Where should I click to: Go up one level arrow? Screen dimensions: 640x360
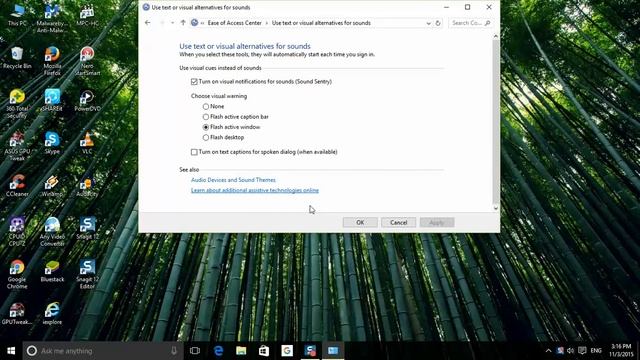tap(183, 23)
